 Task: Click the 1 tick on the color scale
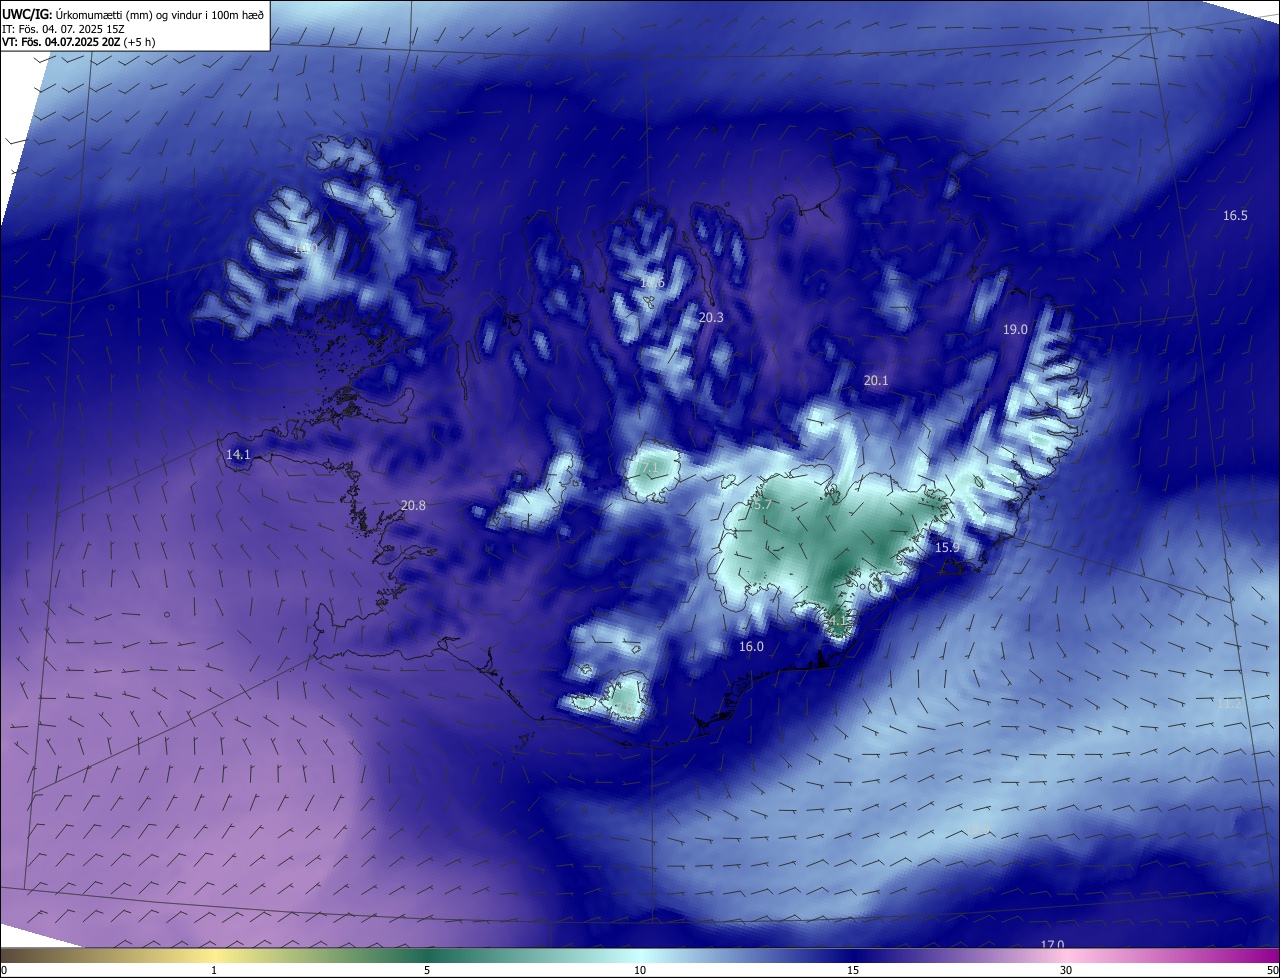[214, 970]
